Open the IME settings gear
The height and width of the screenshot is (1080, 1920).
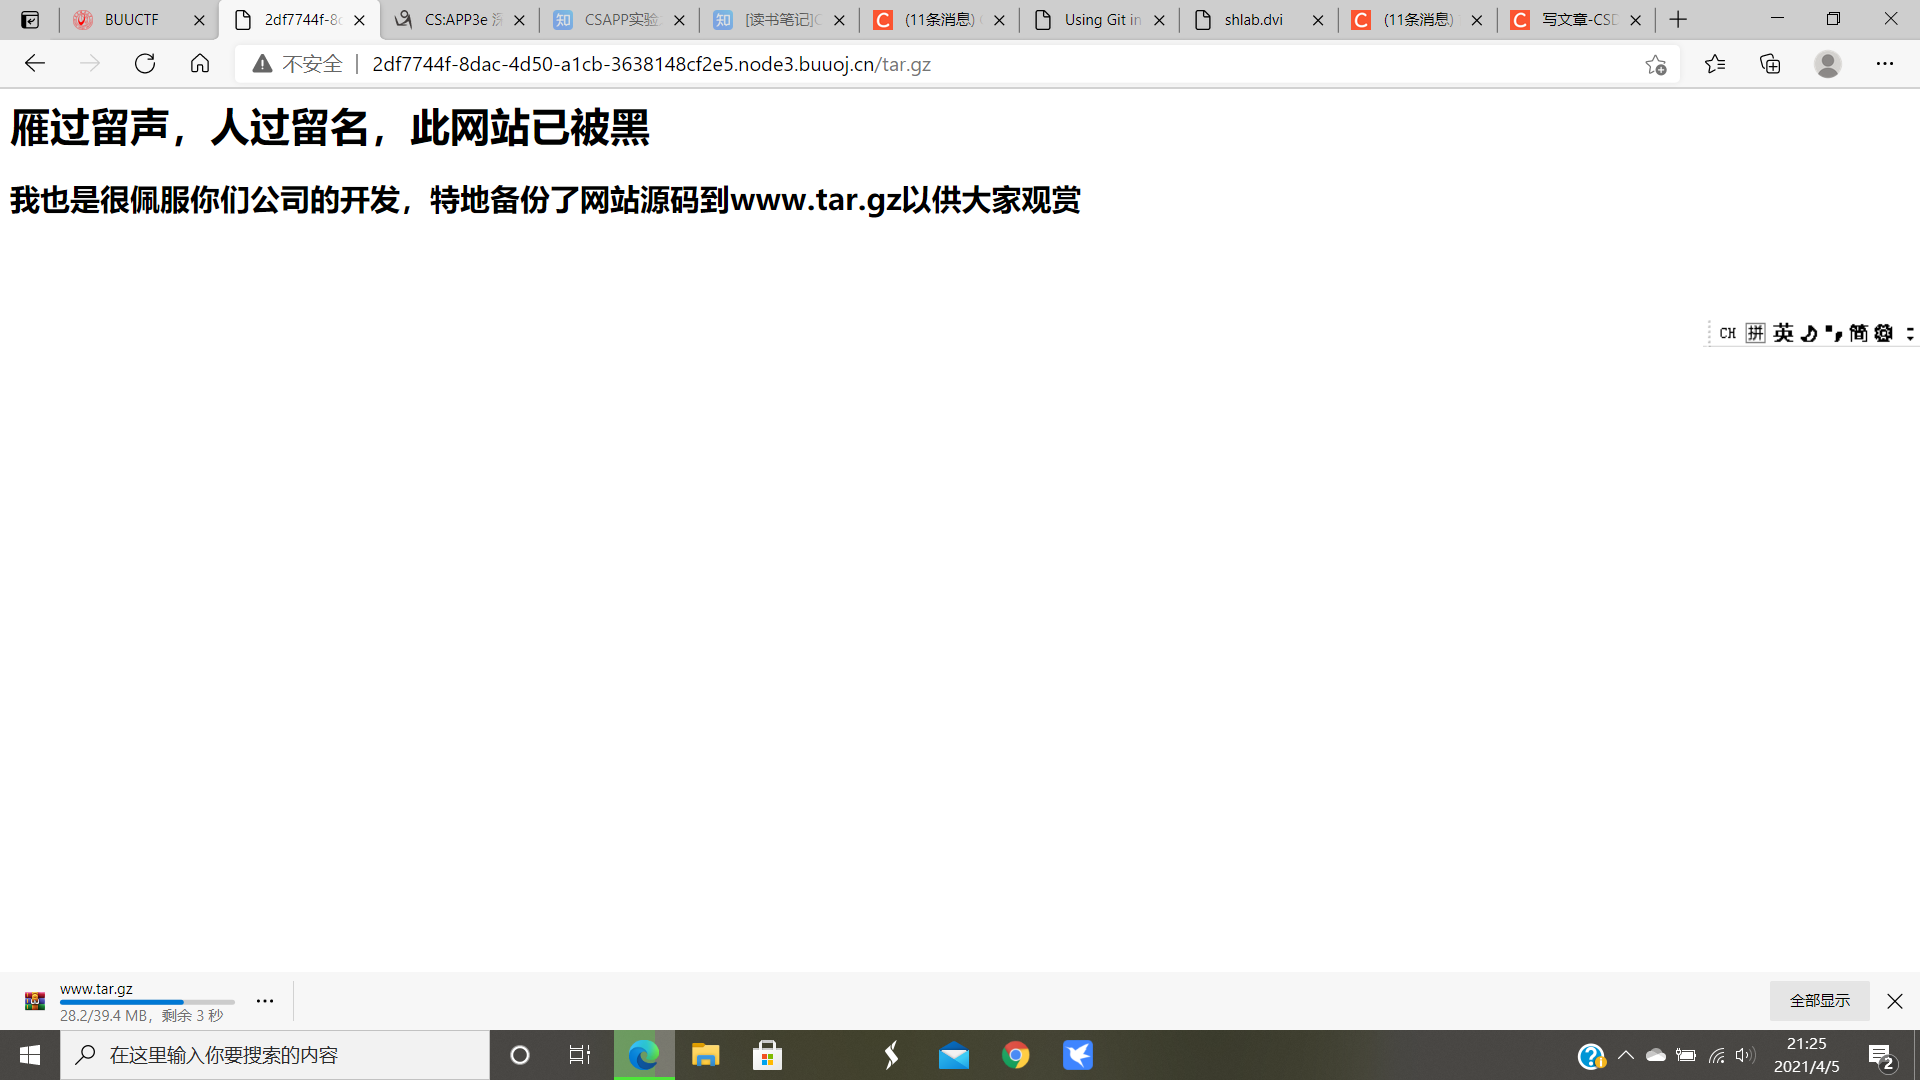[x=1884, y=333]
